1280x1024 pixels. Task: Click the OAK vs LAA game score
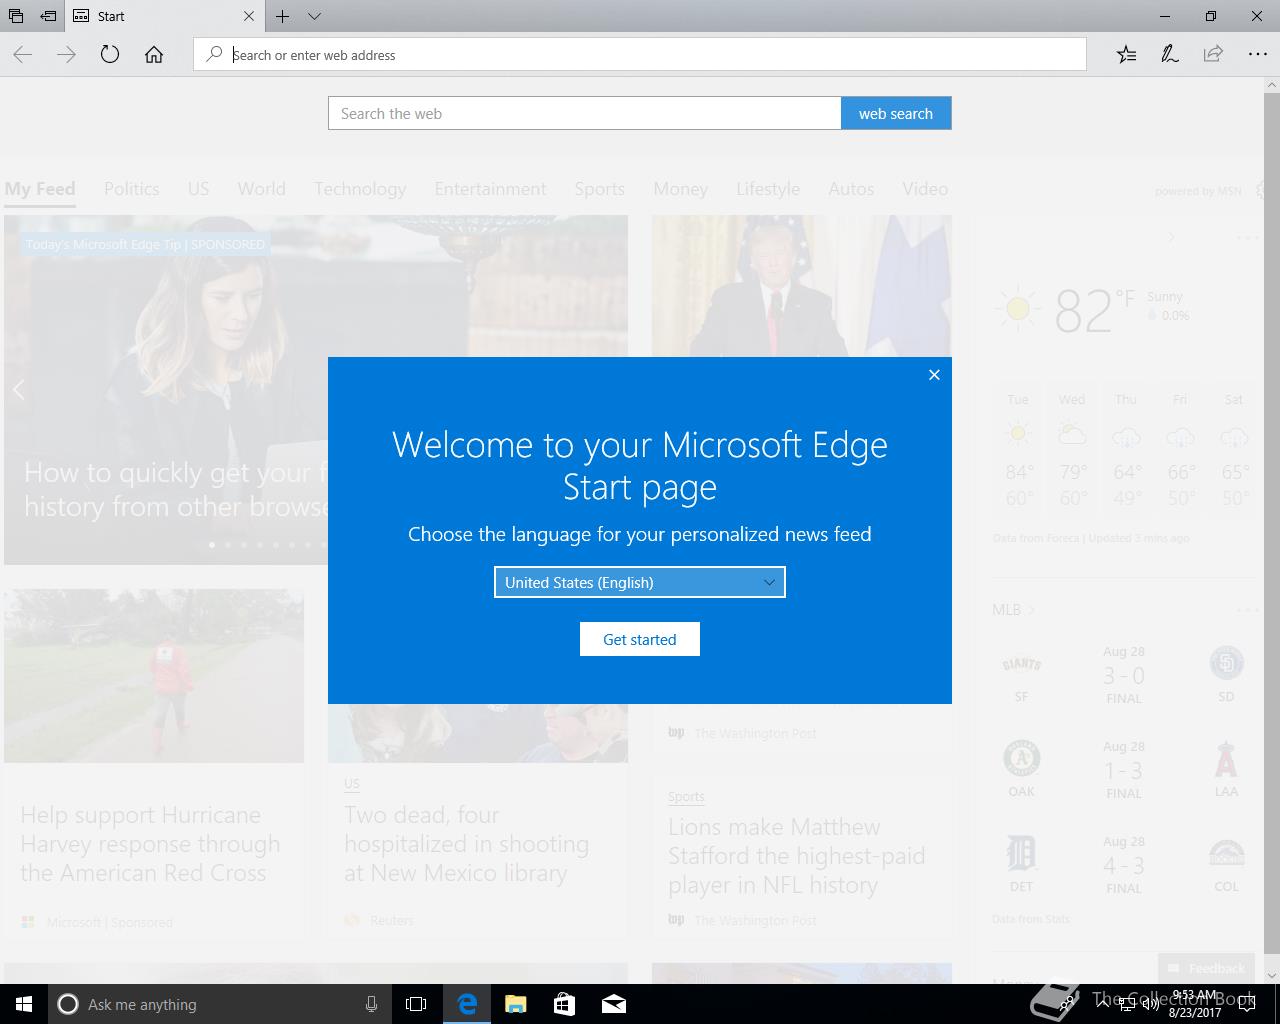click(x=1124, y=771)
